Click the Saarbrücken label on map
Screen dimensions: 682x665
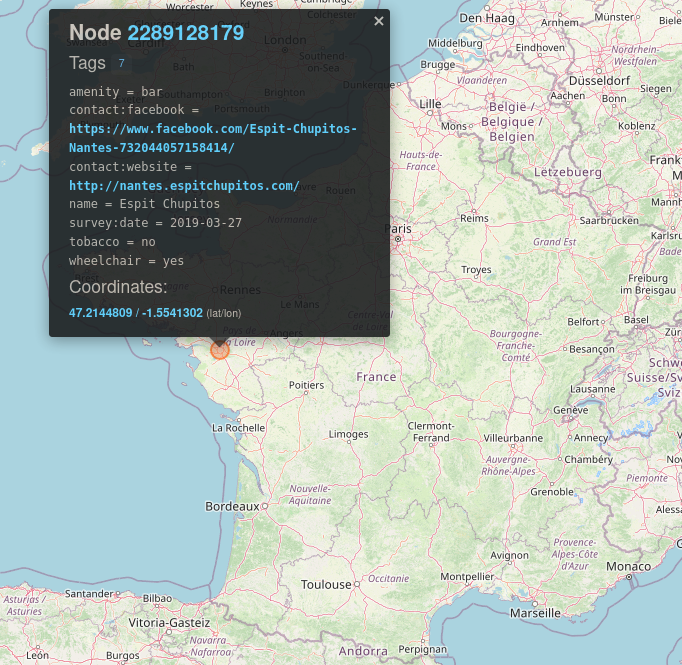pos(609,221)
